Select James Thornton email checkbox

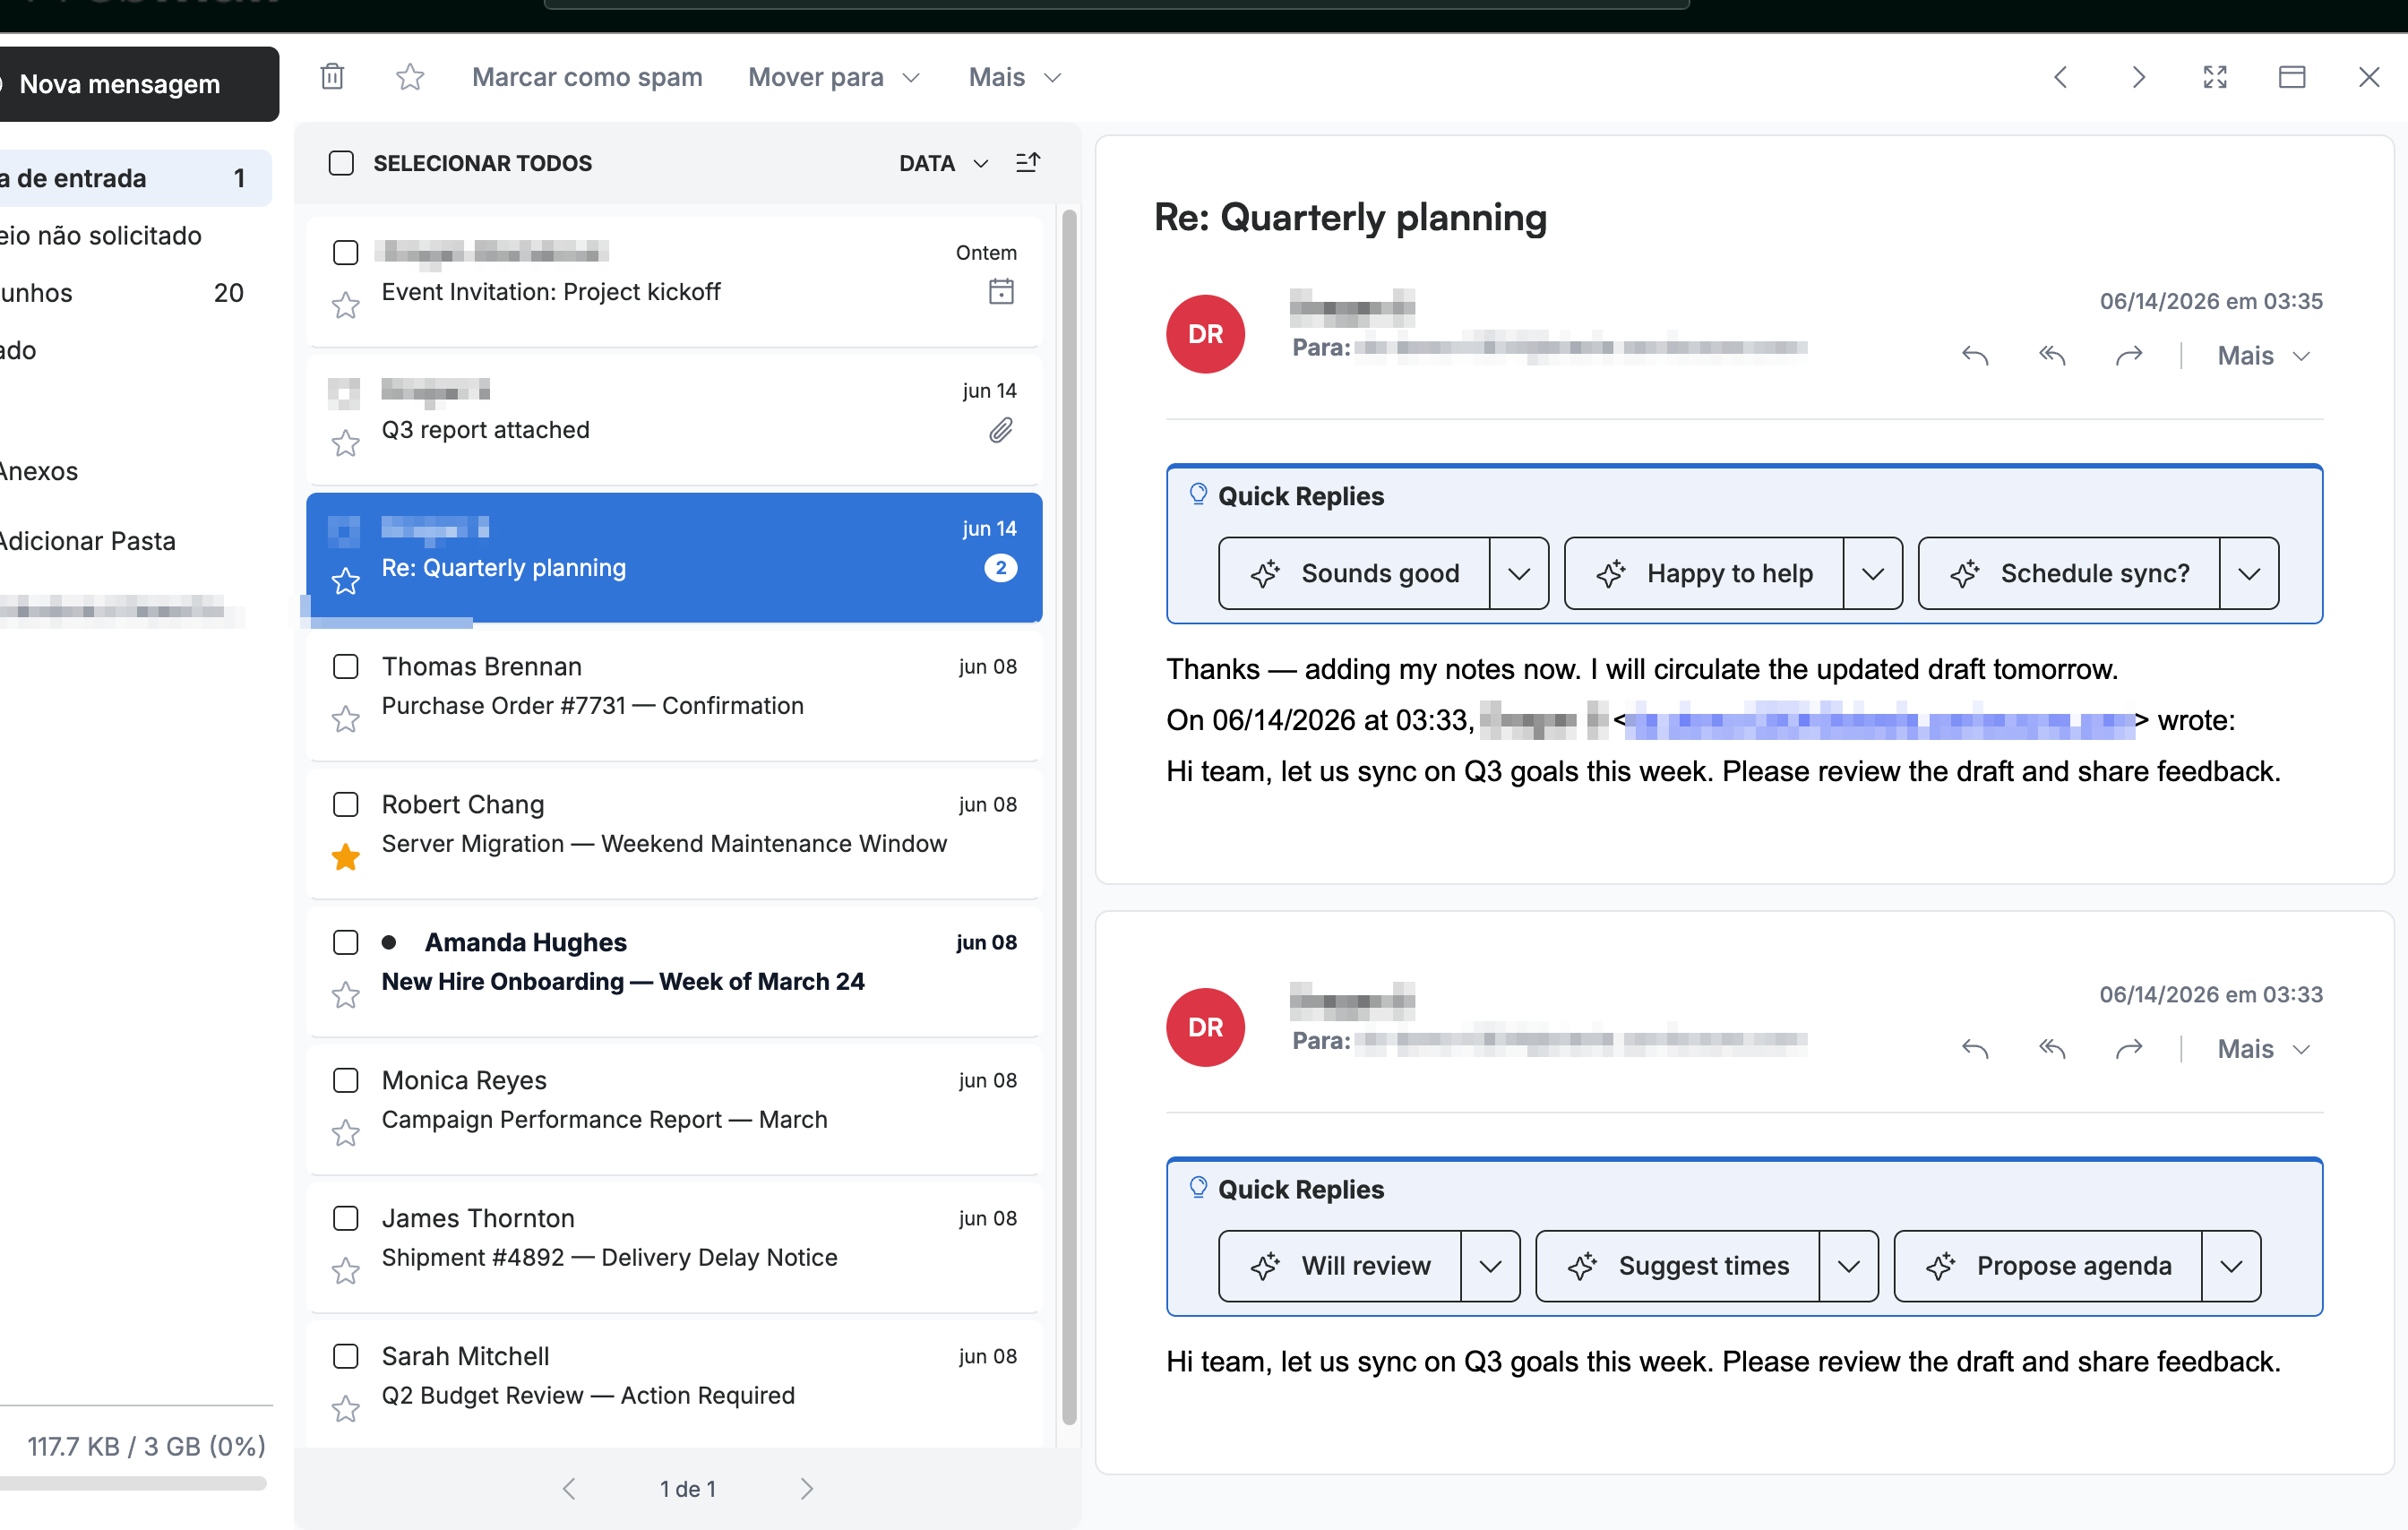tap(345, 1219)
